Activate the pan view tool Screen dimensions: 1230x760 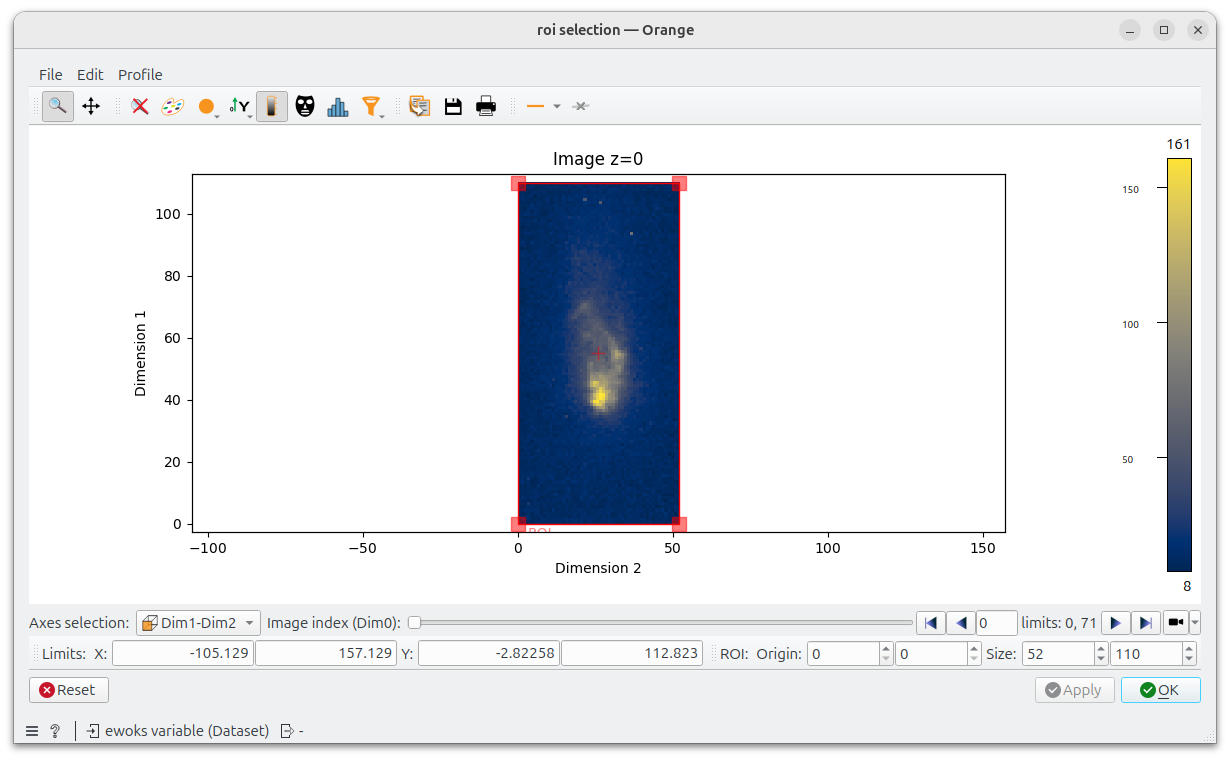91,106
